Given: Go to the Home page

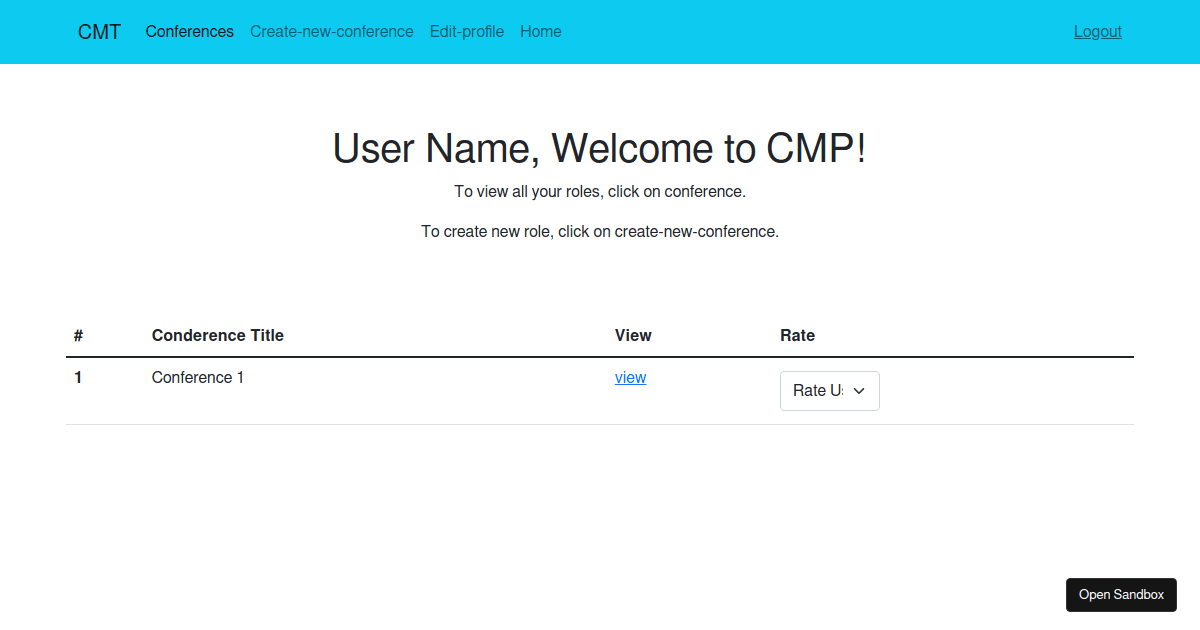Looking at the screenshot, I should click(x=540, y=31).
